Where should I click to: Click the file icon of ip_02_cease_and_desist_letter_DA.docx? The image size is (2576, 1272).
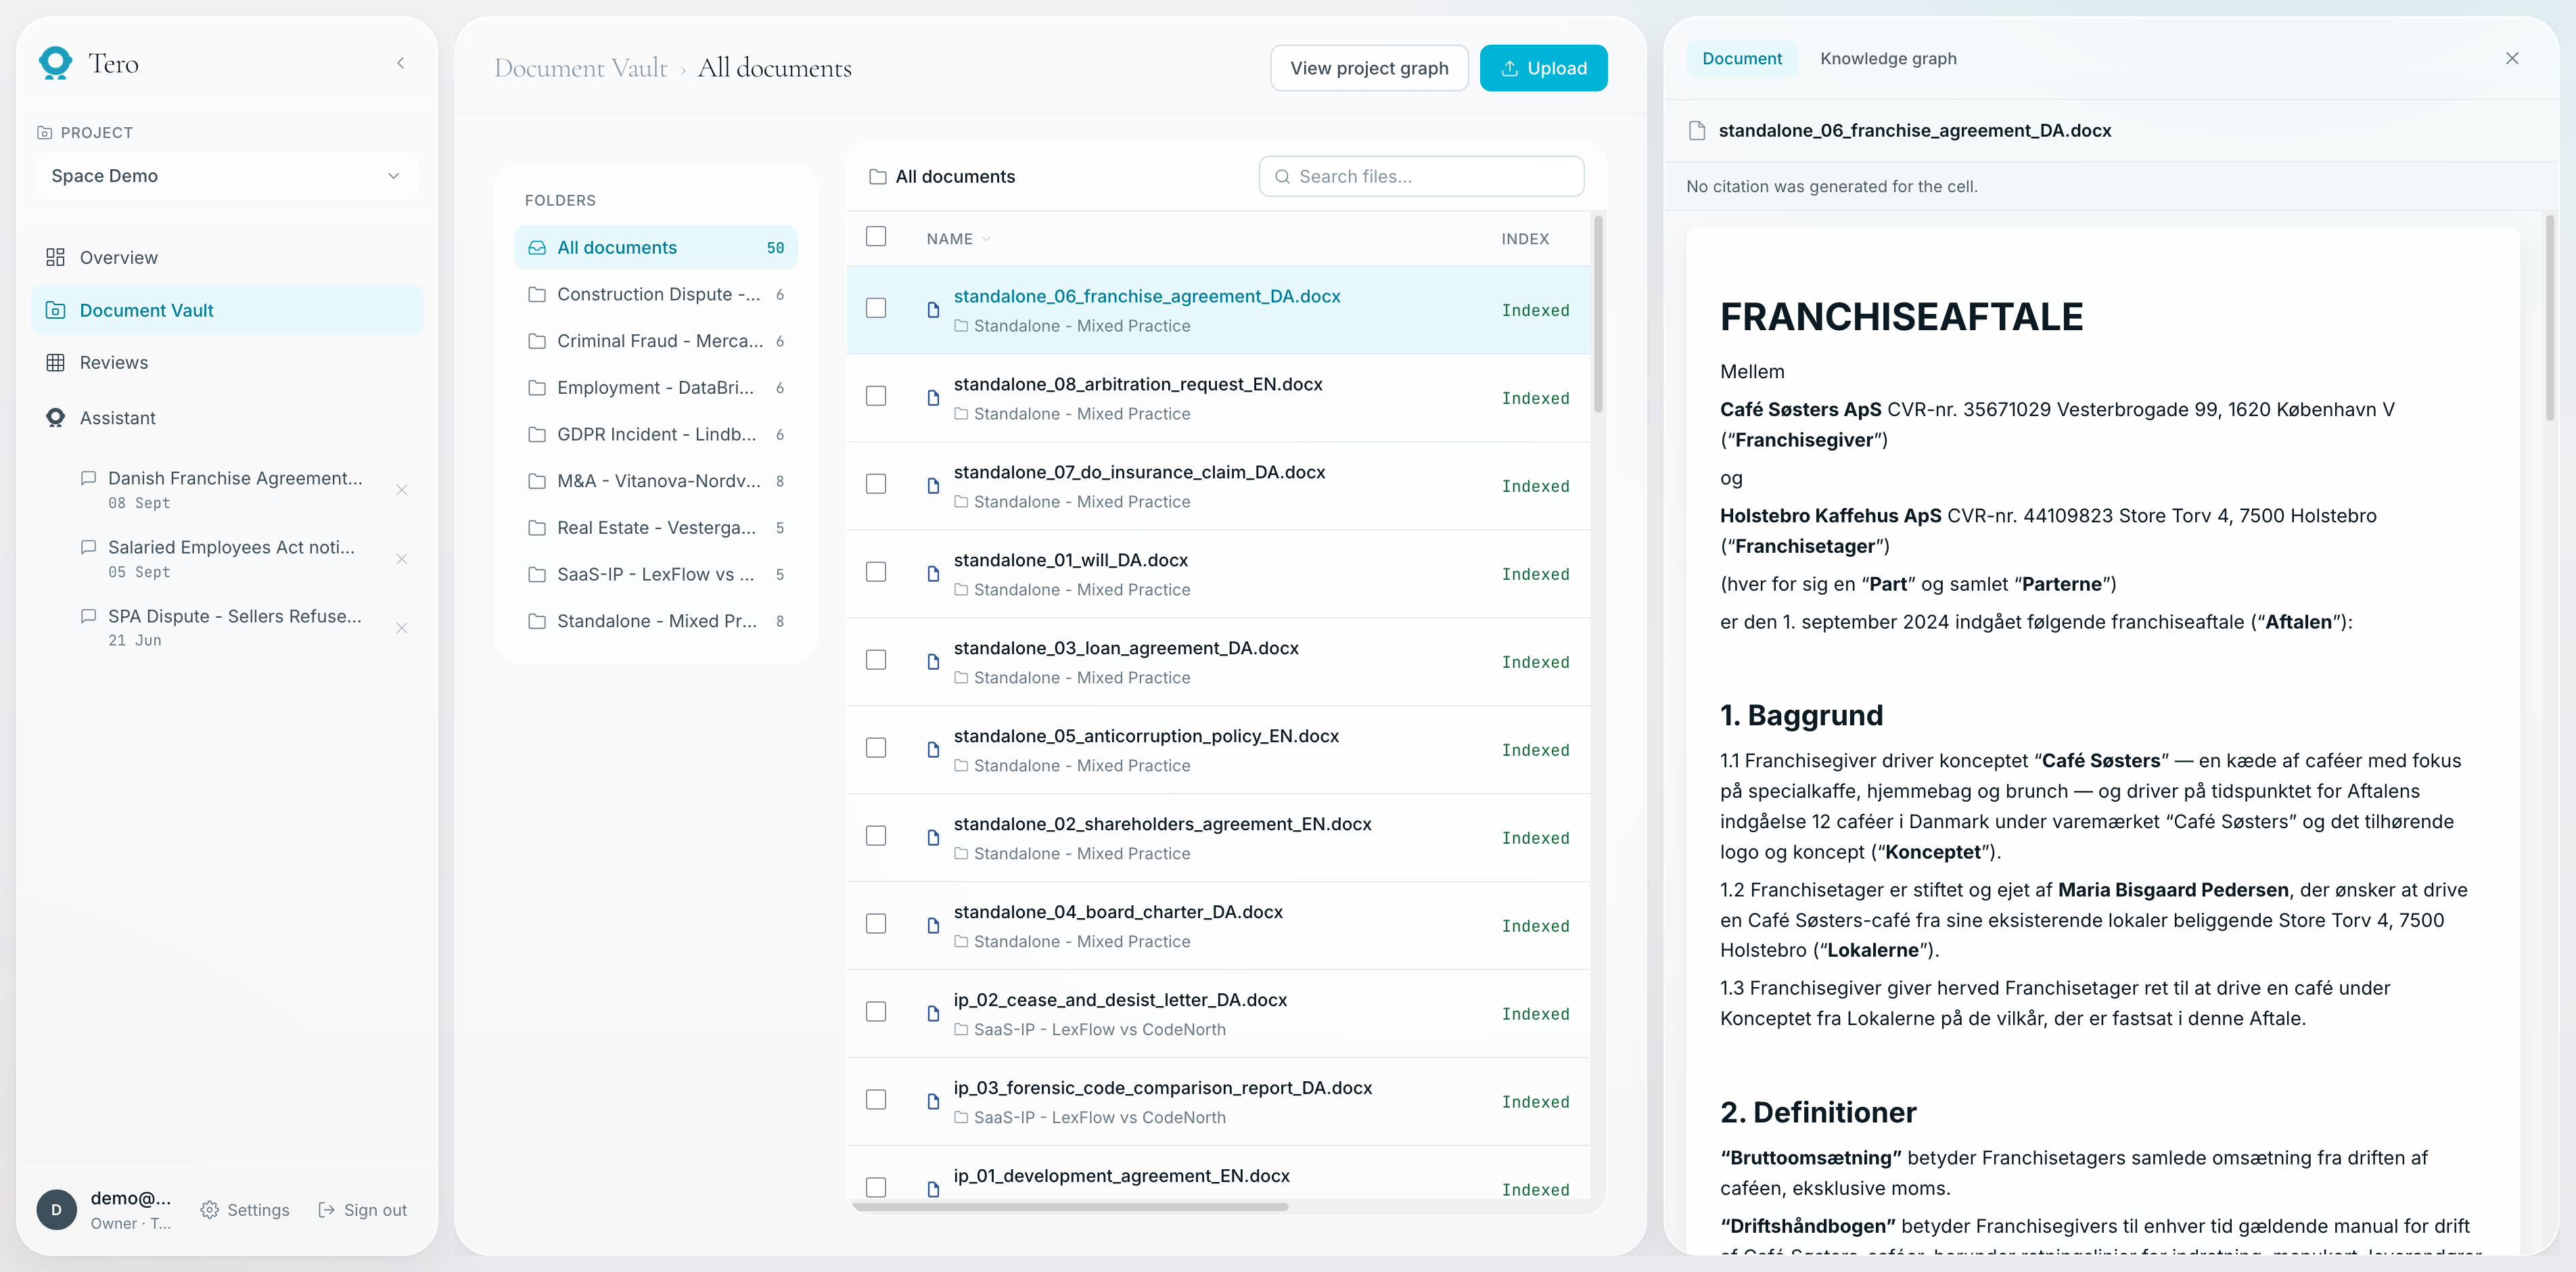[x=933, y=1014]
